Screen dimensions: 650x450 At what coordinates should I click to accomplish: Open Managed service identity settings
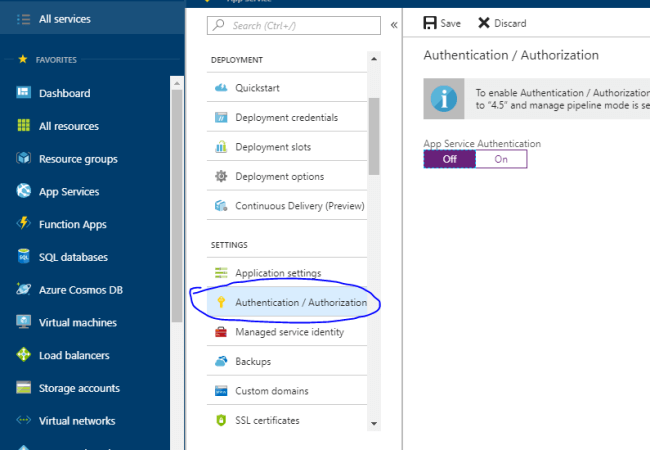coord(287,332)
